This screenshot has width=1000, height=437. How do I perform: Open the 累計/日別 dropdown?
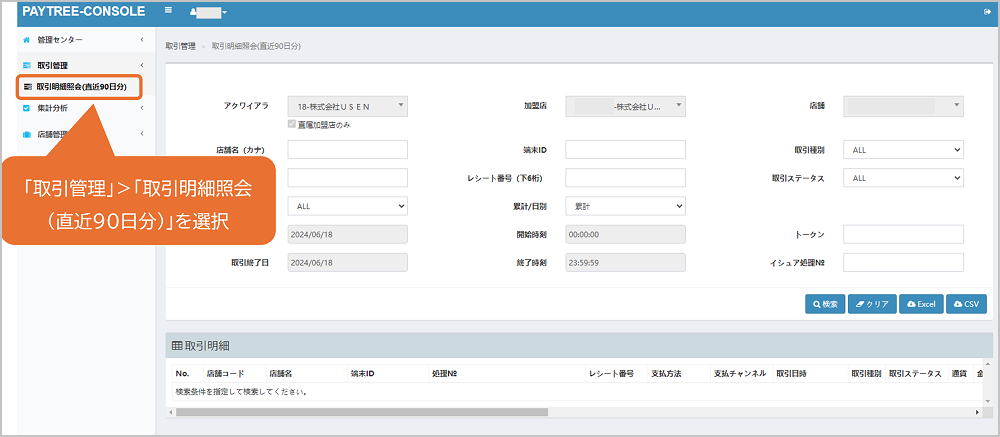(625, 206)
